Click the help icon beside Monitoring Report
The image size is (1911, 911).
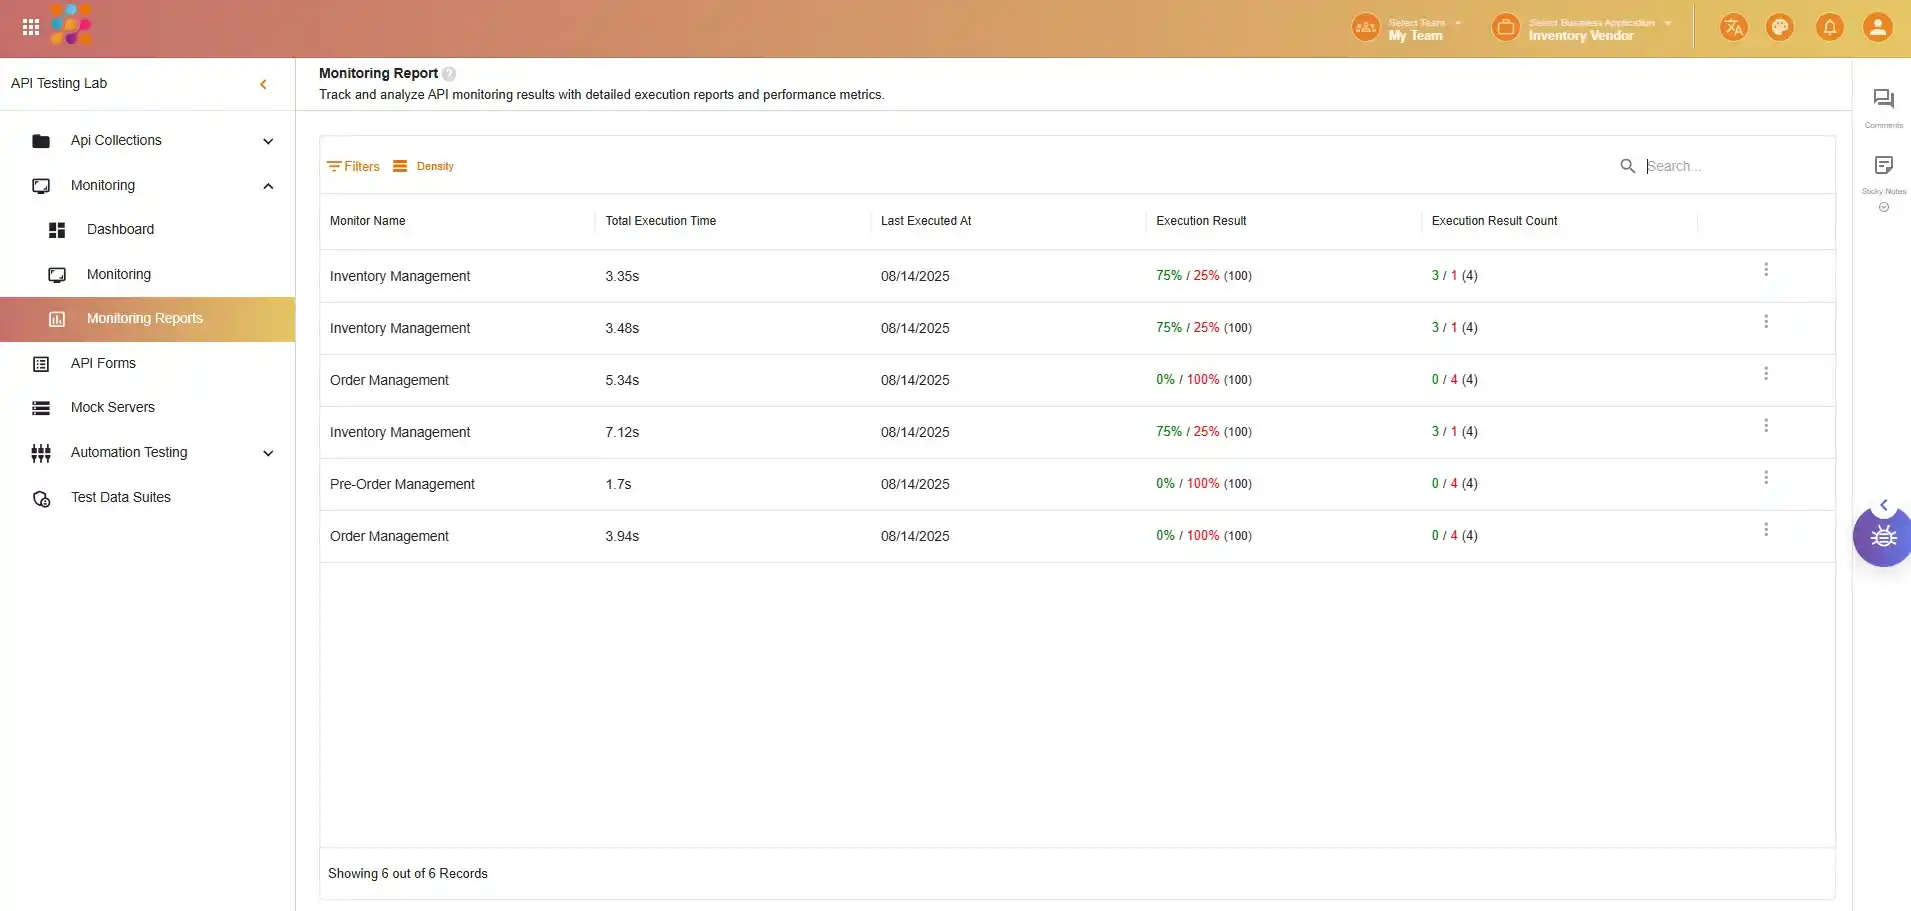click(449, 74)
